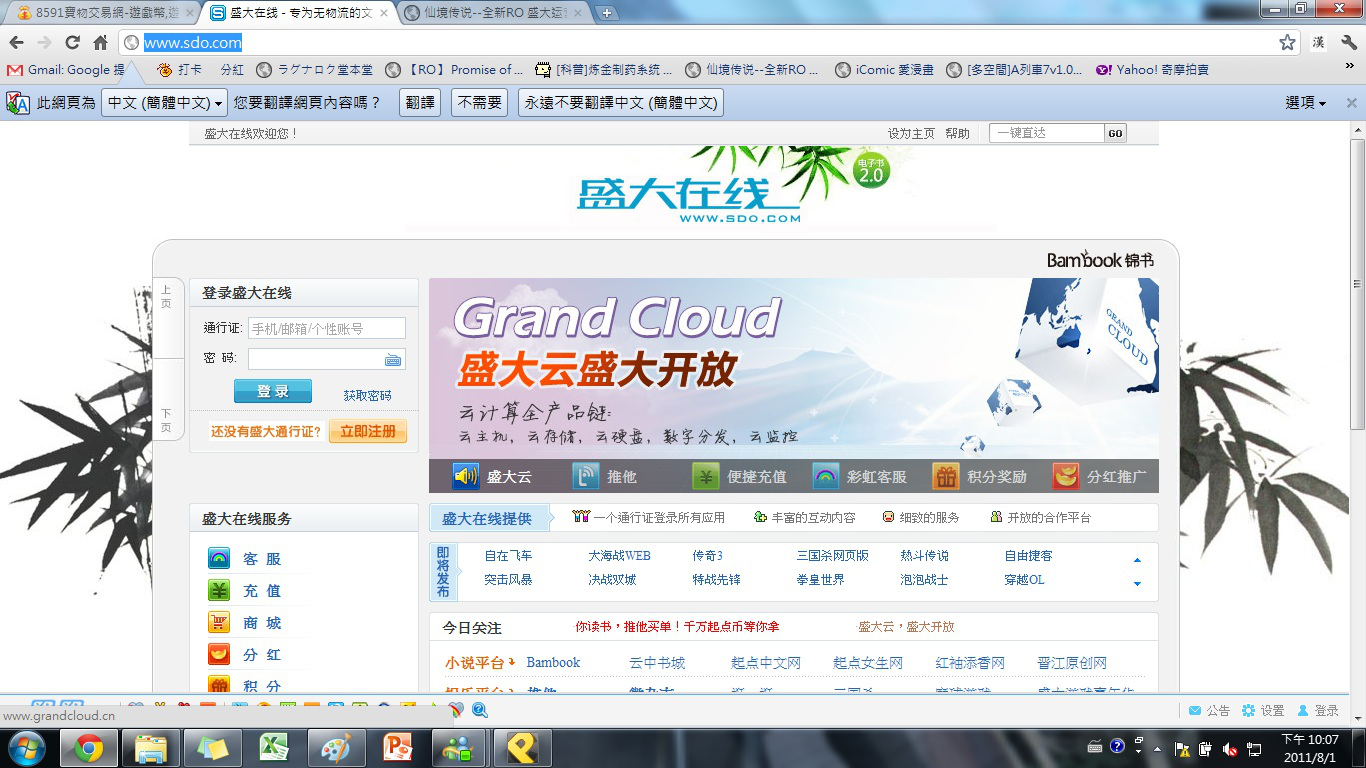Open the iComic 愛漫畫 bookmark
The width and height of the screenshot is (1366, 768).
coord(885,70)
